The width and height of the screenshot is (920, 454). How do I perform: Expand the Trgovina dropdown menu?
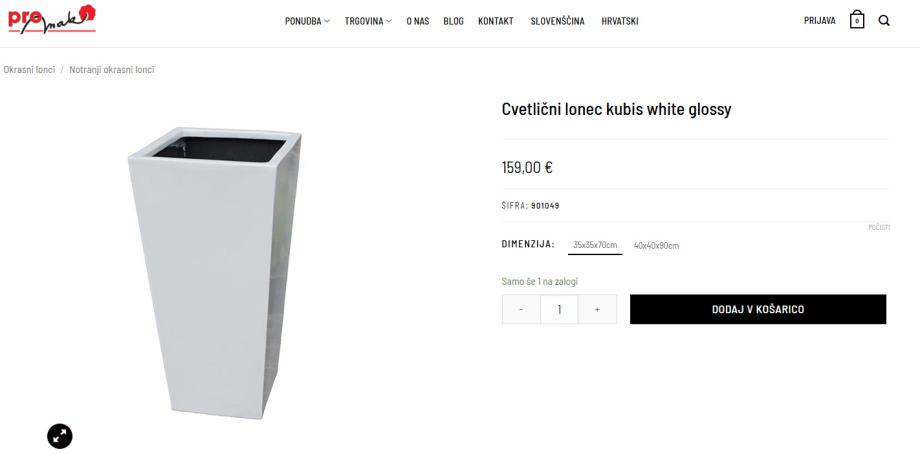coord(368,21)
